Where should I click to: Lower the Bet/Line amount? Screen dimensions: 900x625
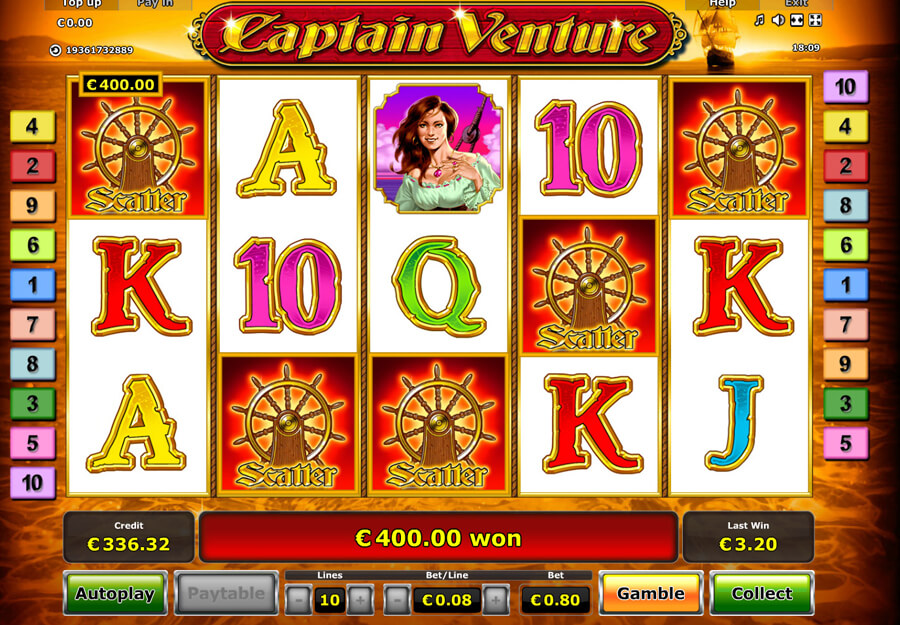pyautogui.click(x=397, y=600)
